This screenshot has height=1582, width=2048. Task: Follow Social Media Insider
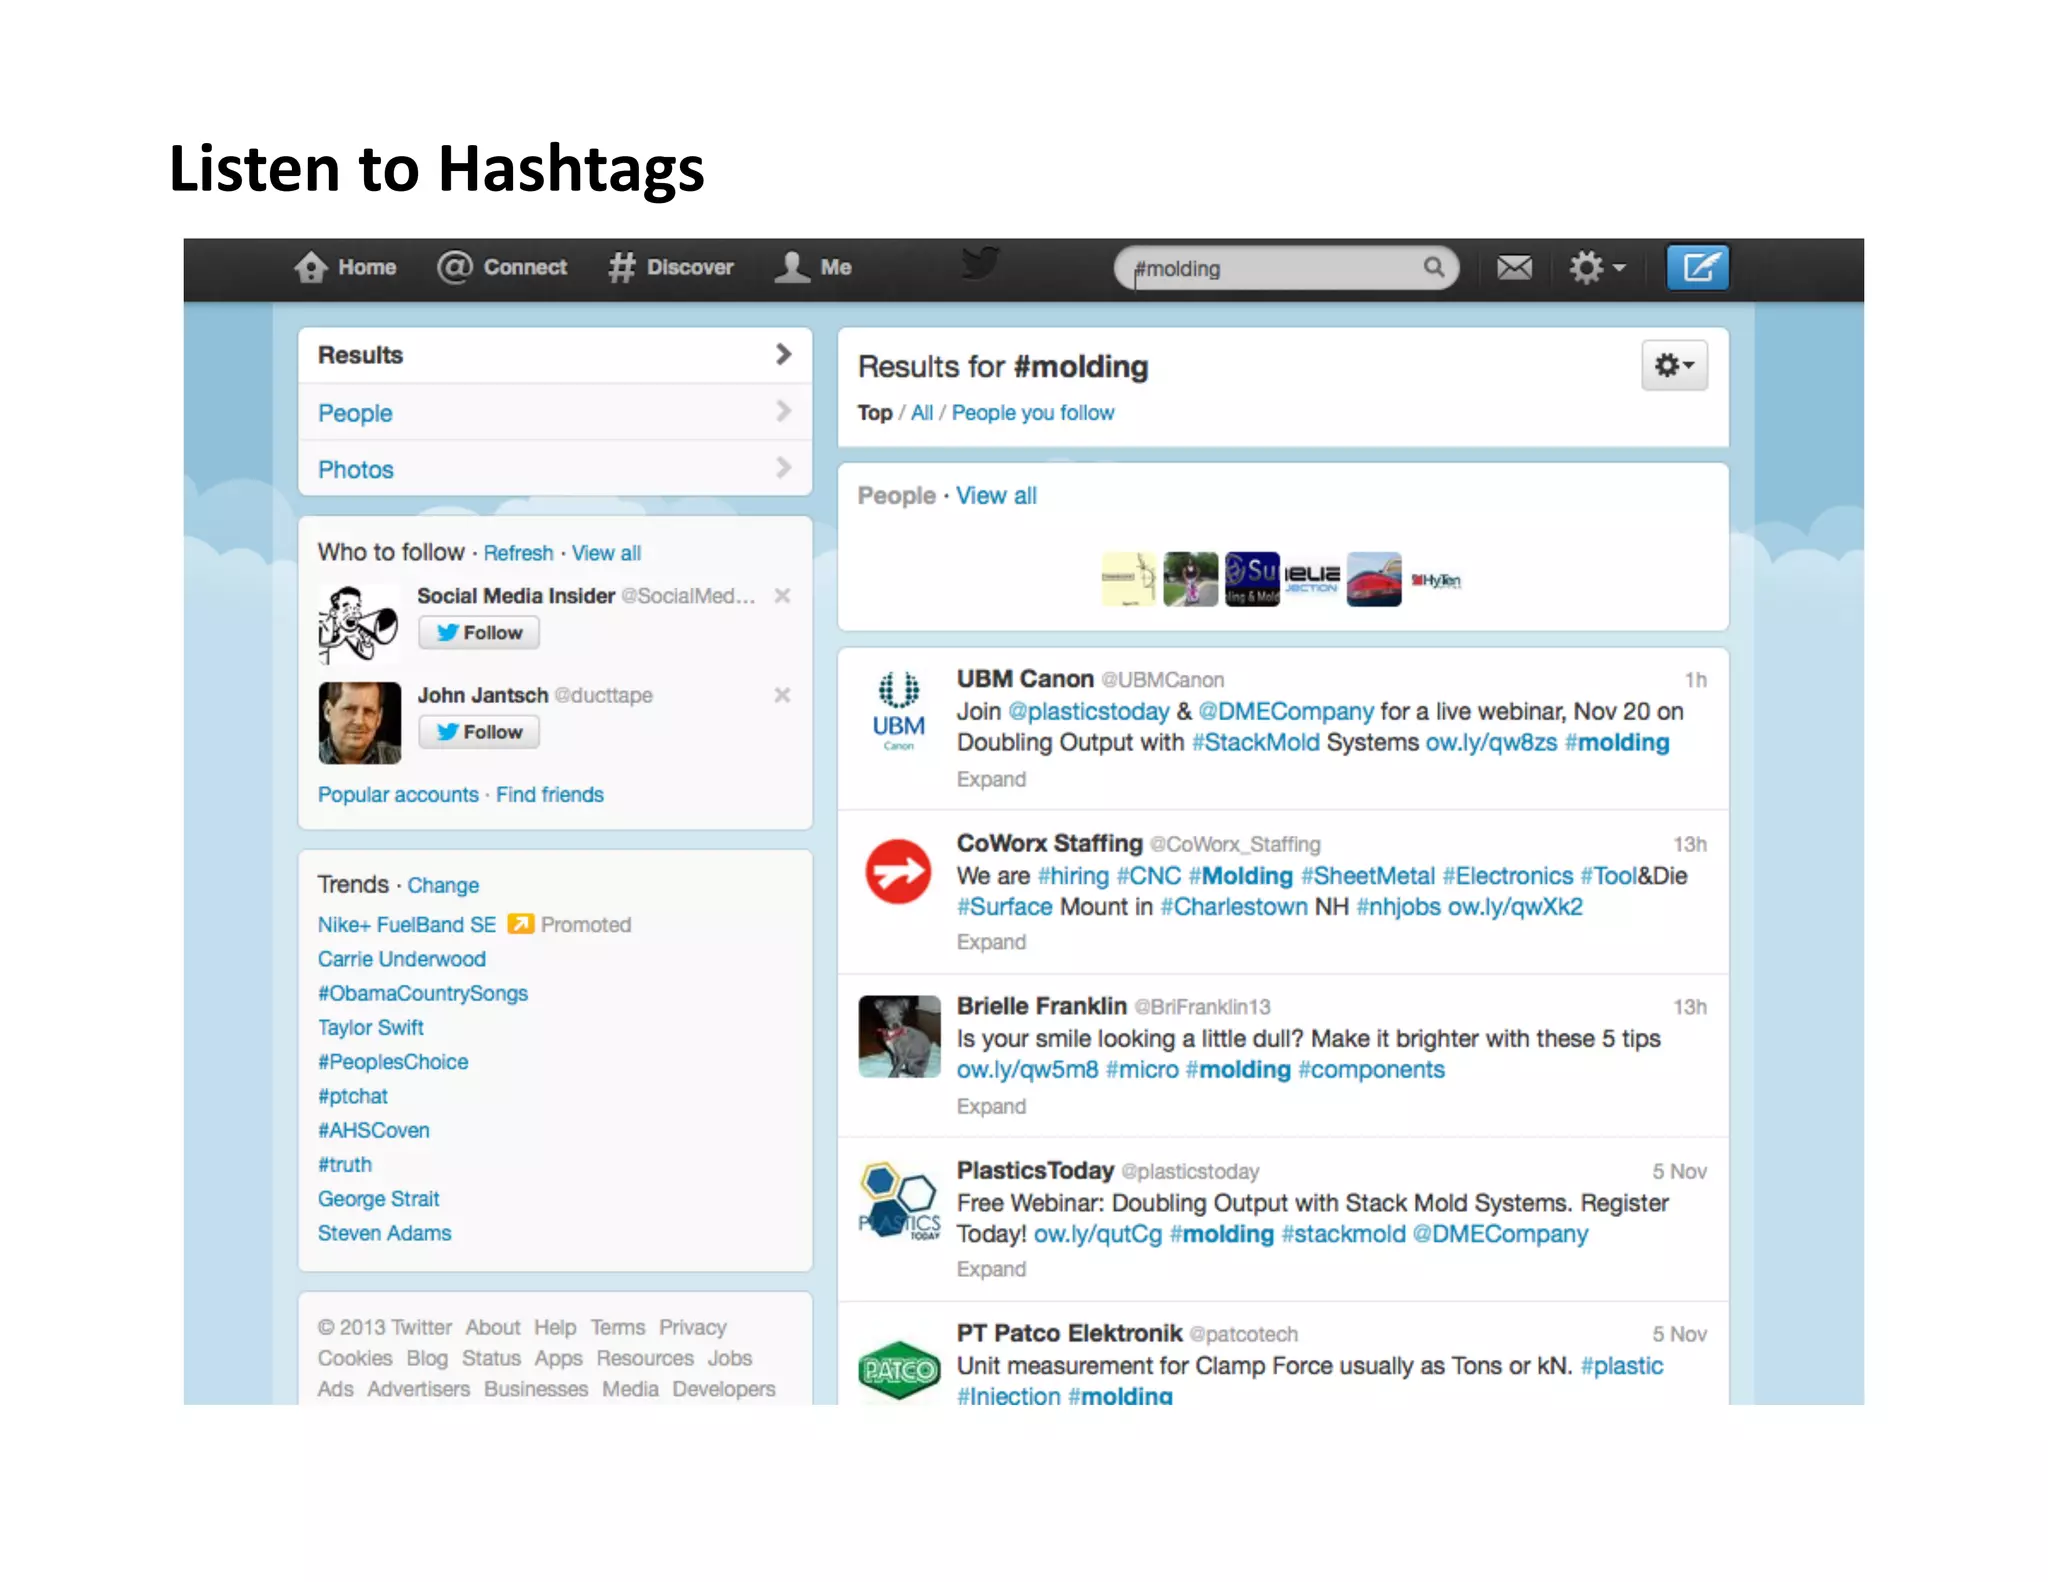[479, 632]
